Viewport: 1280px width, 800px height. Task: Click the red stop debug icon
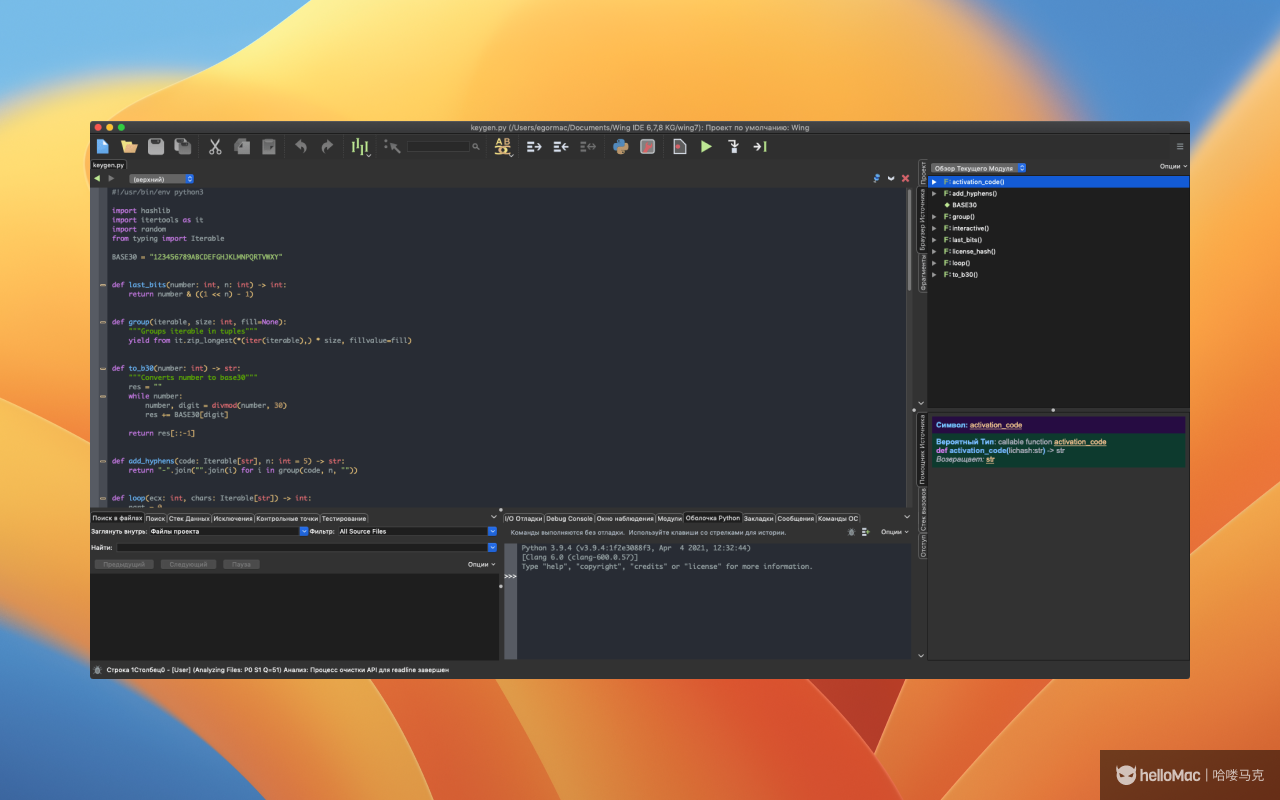click(647, 146)
